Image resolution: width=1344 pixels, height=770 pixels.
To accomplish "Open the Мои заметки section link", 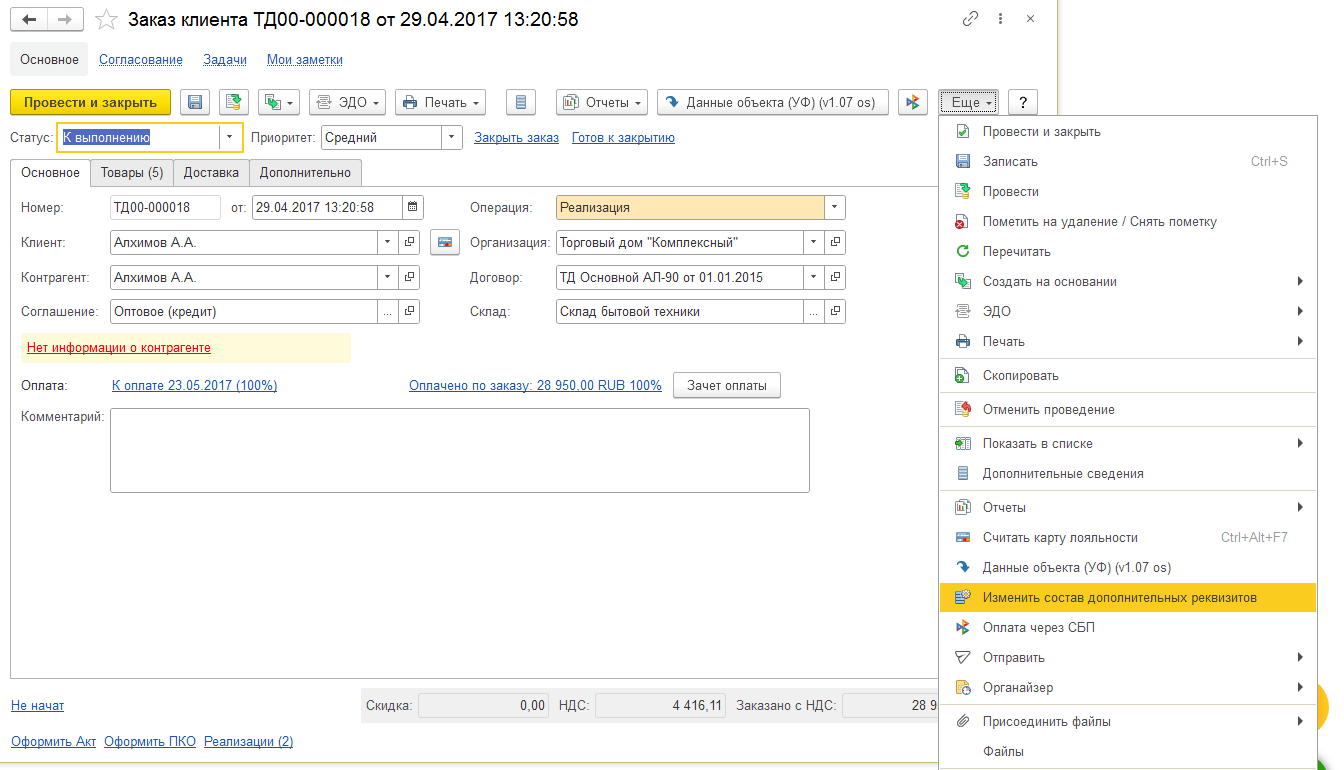I will pyautogui.click(x=305, y=59).
